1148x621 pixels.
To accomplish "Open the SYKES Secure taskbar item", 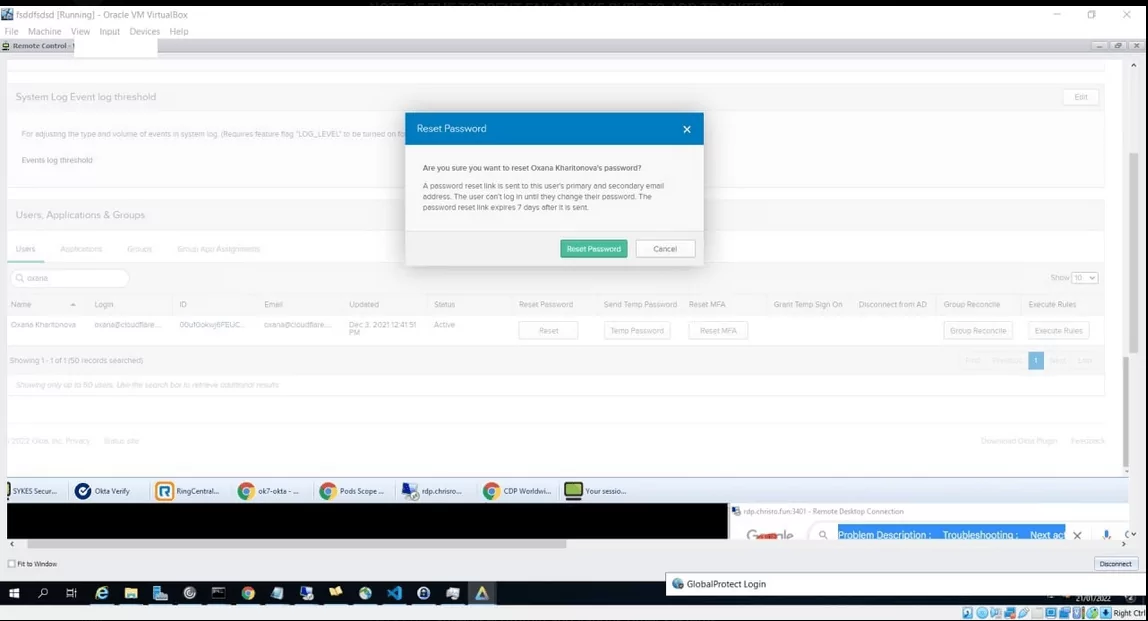I will (34, 490).
